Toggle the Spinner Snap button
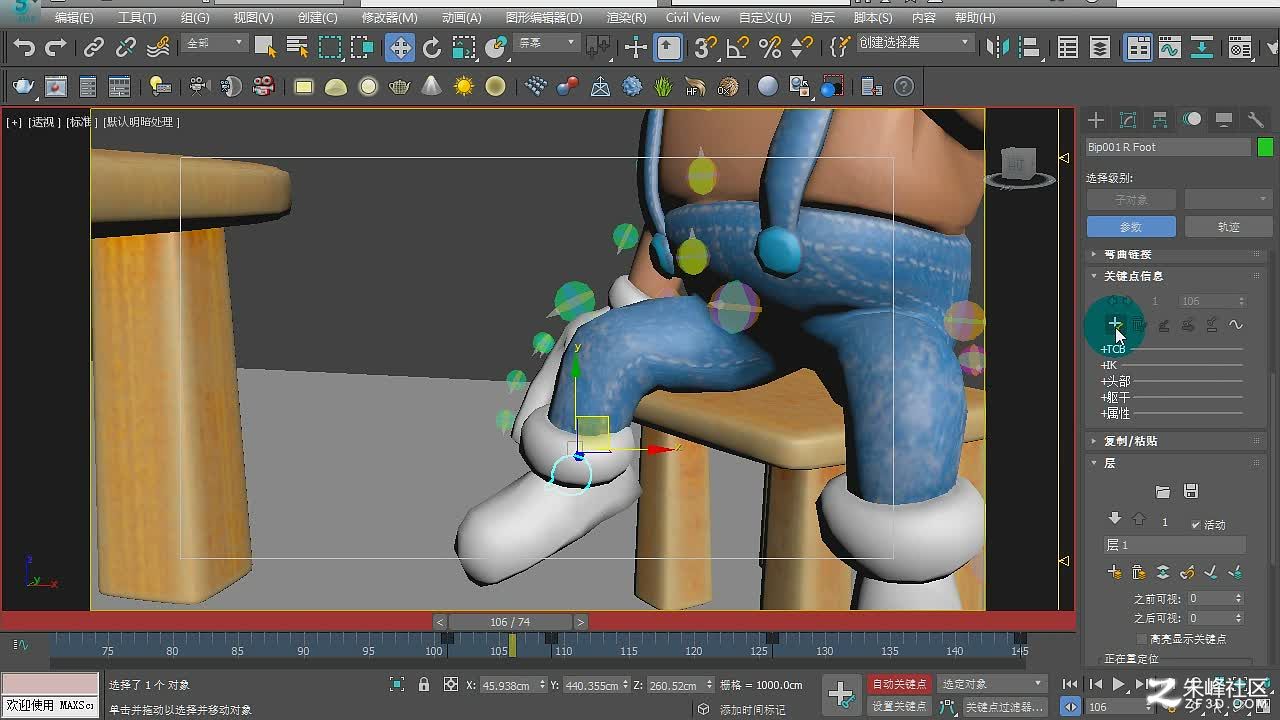This screenshot has height=720, width=1280. point(801,47)
